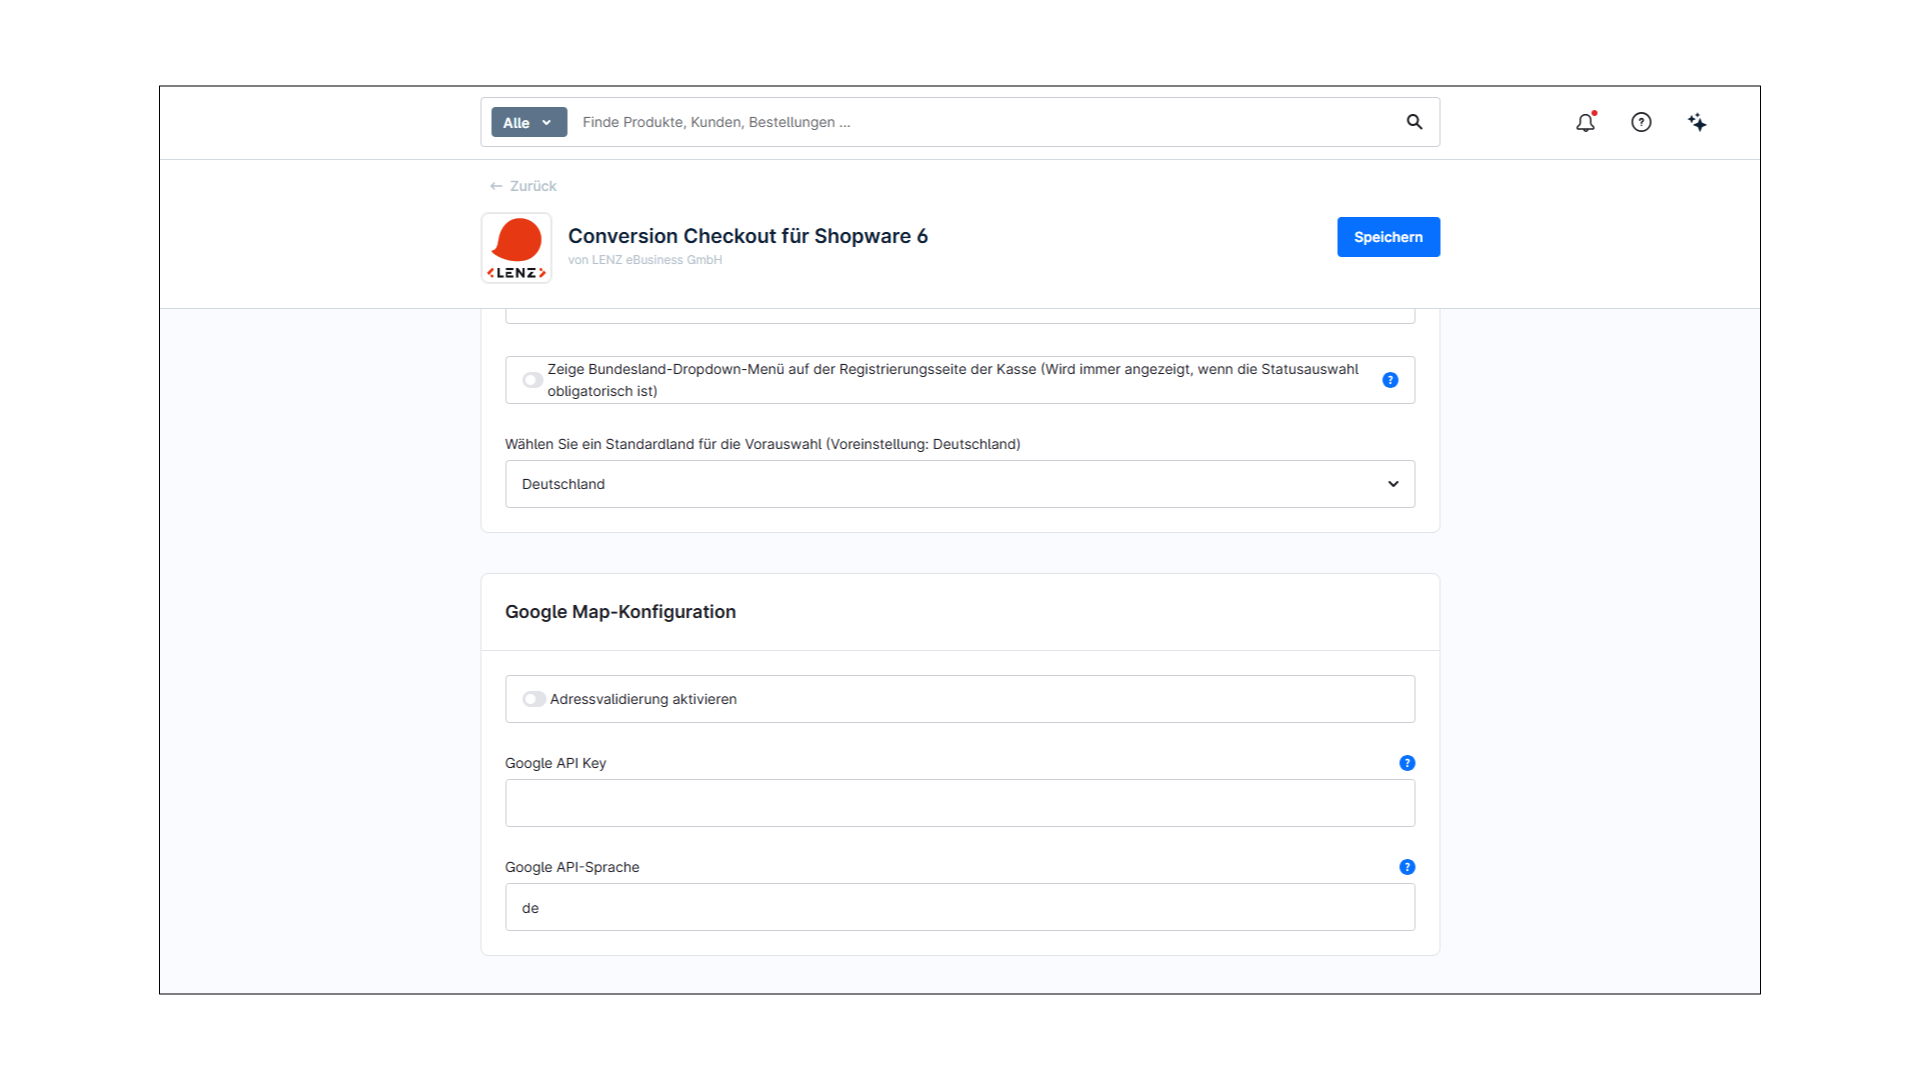The height and width of the screenshot is (1080, 1920).
Task: Click the LENZ plugin logo
Action: coord(516,247)
